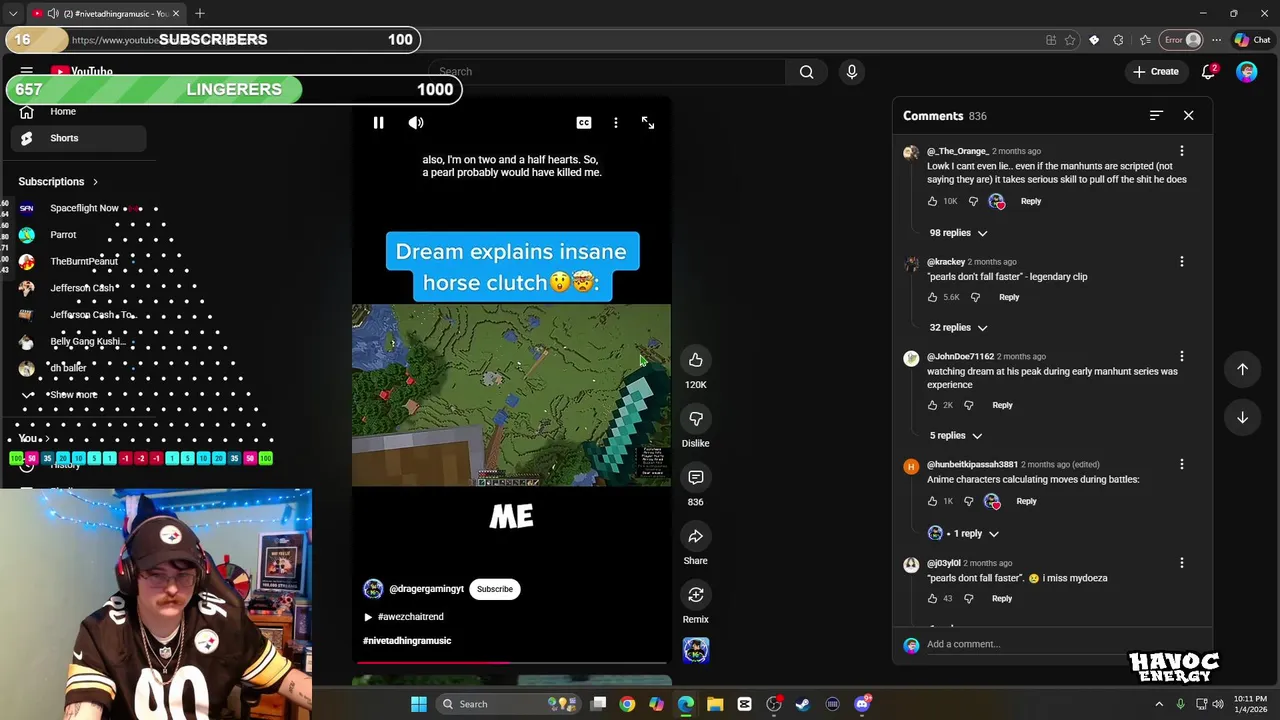
Task: Open the menu for the @JohnDoe71162 comment
Action: coord(1182,356)
